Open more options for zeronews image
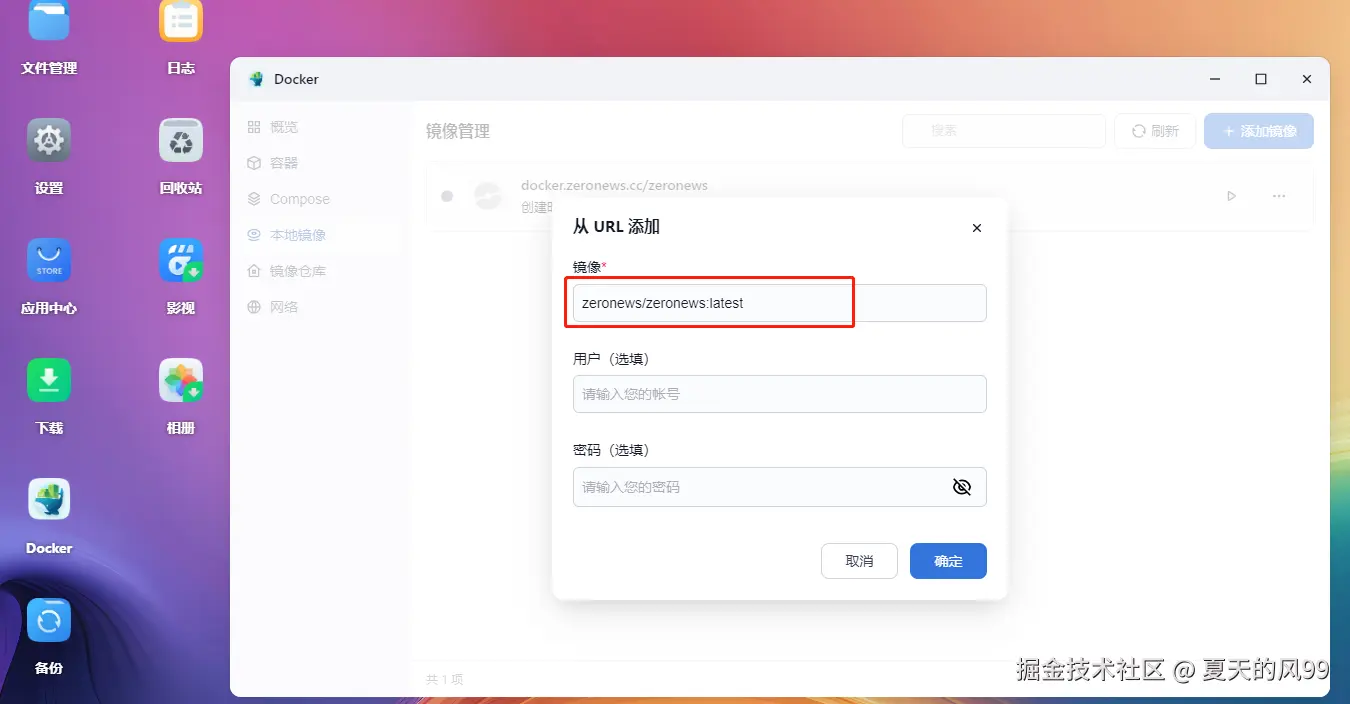 click(1279, 196)
